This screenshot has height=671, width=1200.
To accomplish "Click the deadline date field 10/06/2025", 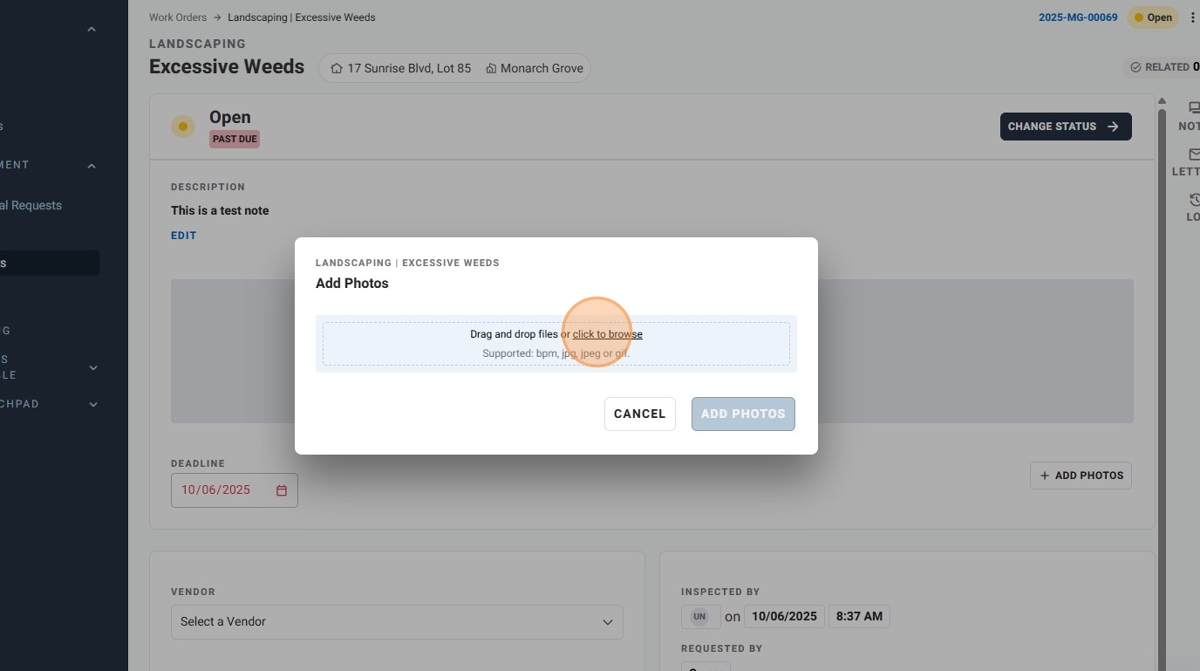I will tap(234, 490).
